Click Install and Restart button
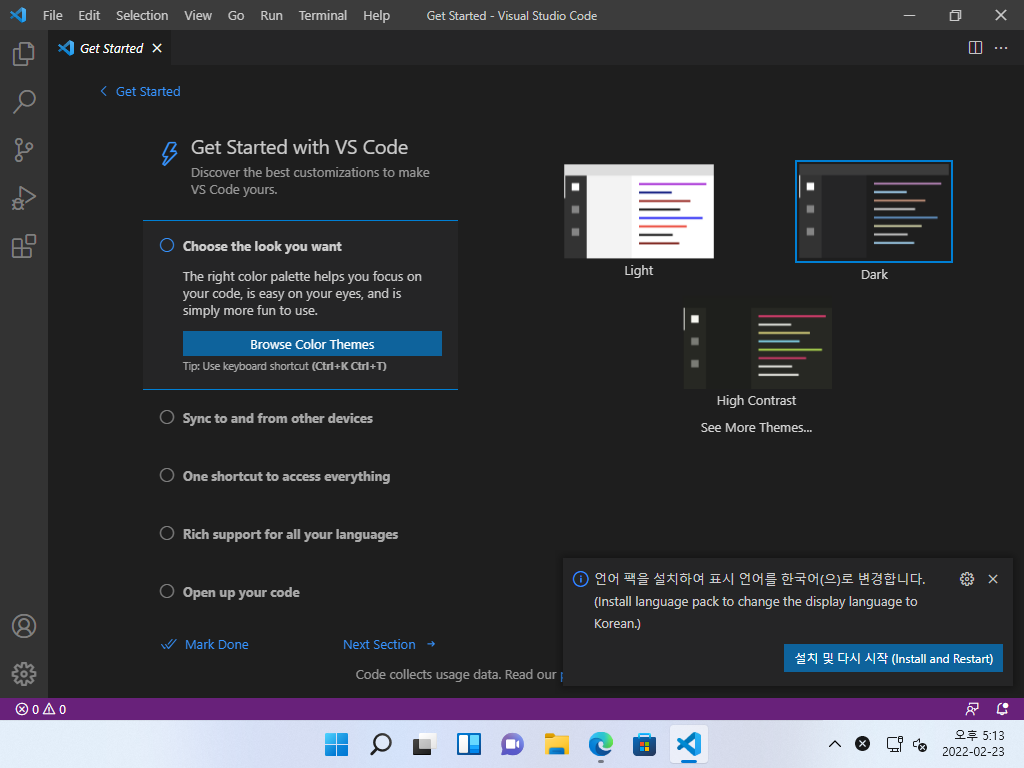The image size is (1024, 768). [x=893, y=658]
